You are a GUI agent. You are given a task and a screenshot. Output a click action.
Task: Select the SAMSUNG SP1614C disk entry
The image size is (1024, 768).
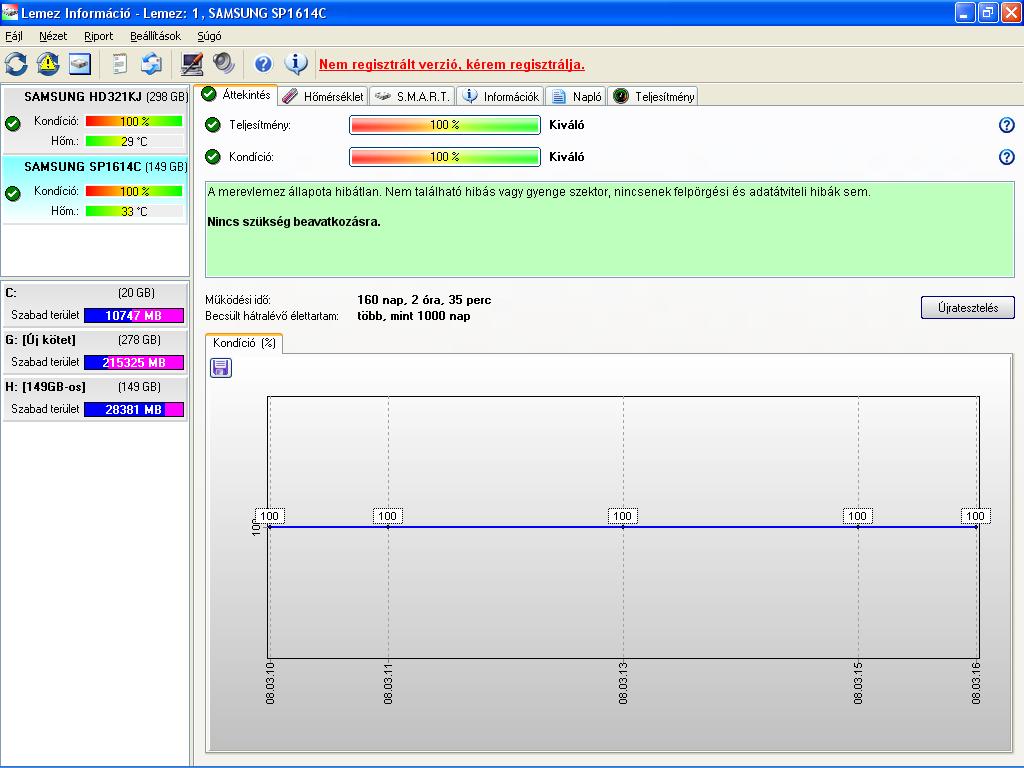pyautogui.click(x=95, y=189)
